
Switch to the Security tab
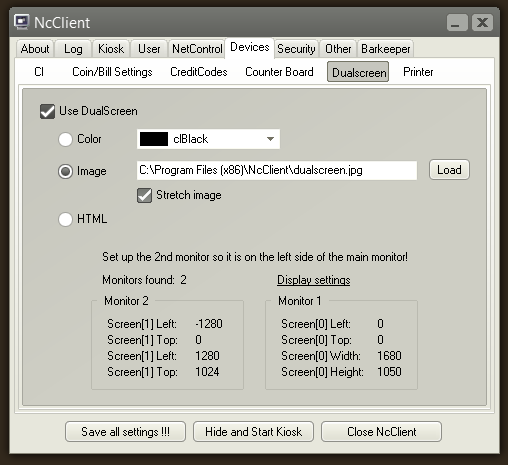tap(296, 49)
